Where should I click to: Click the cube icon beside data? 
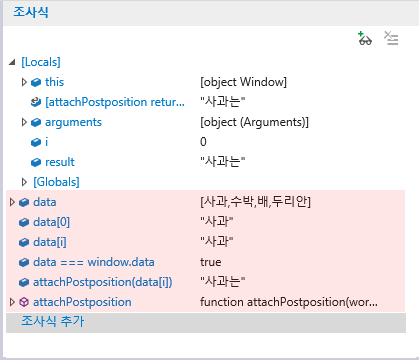[24, 202]
